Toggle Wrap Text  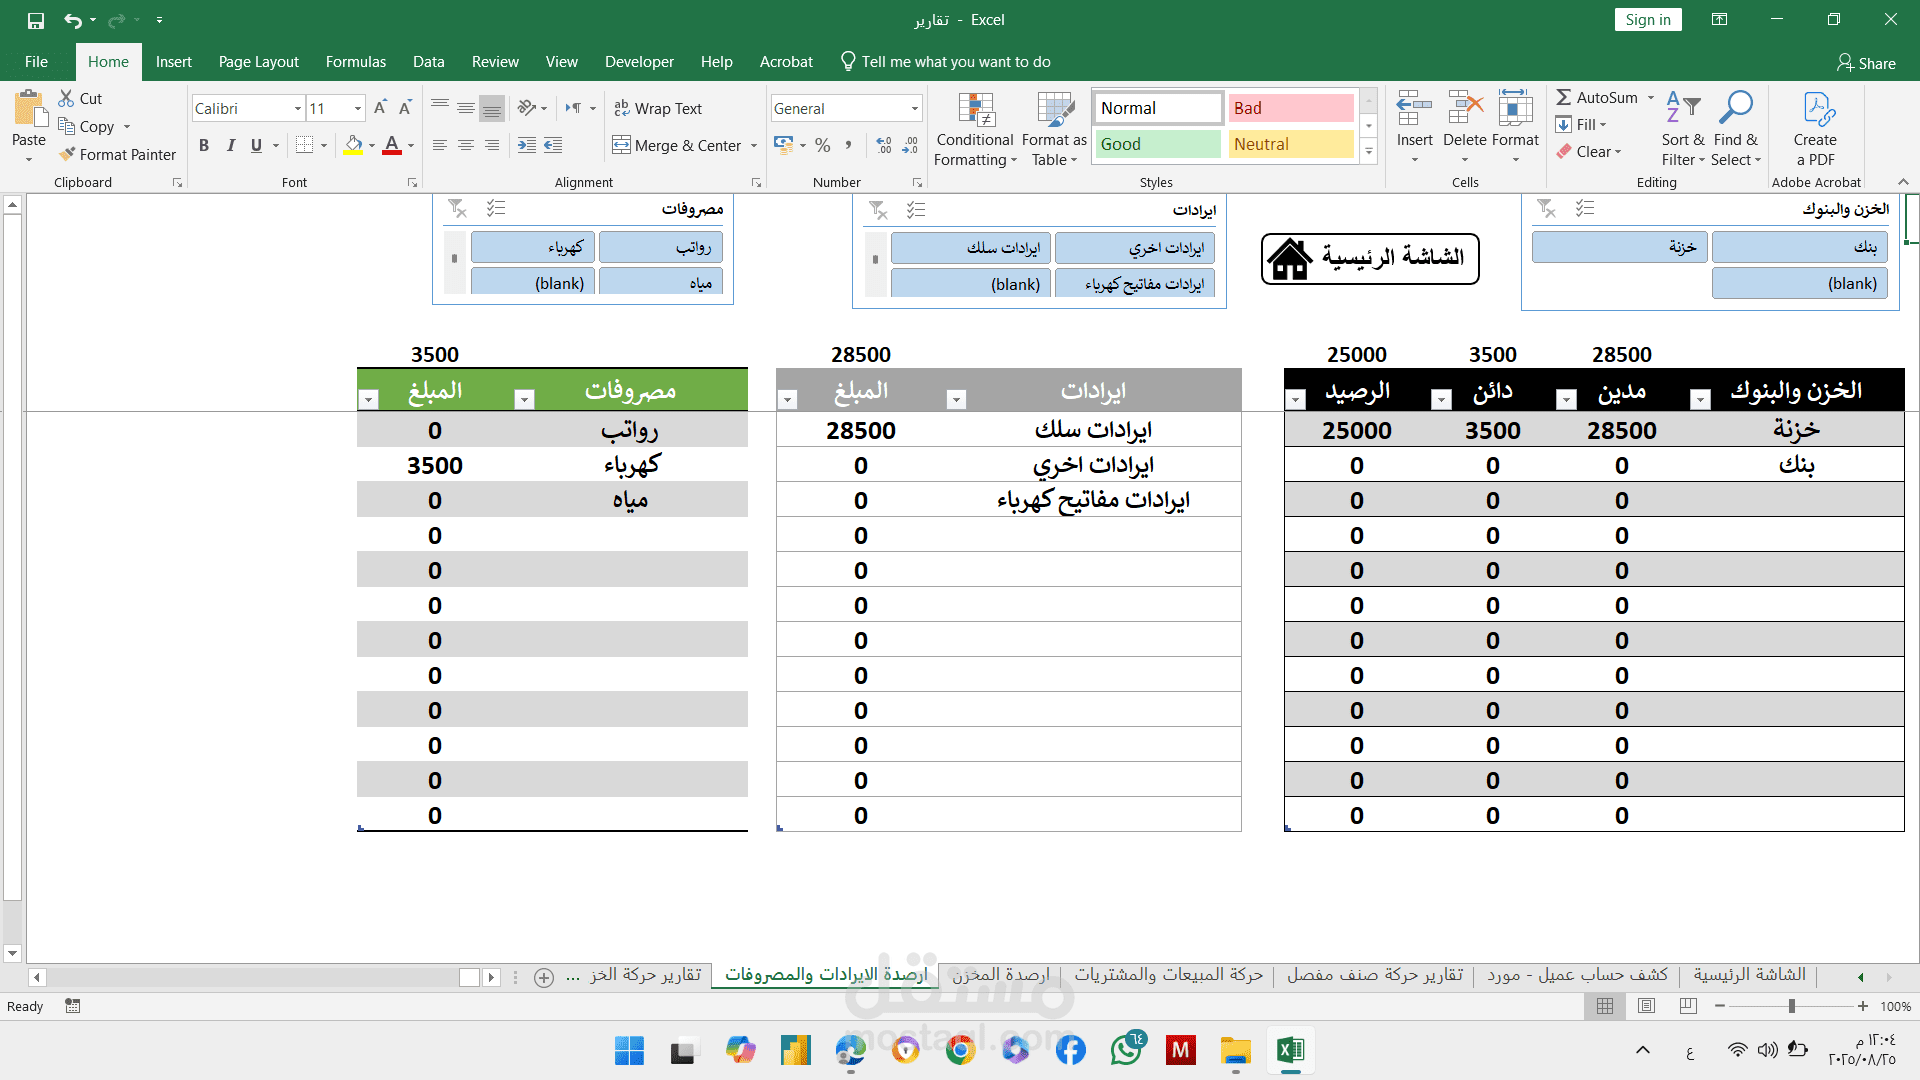coord(658,108)
